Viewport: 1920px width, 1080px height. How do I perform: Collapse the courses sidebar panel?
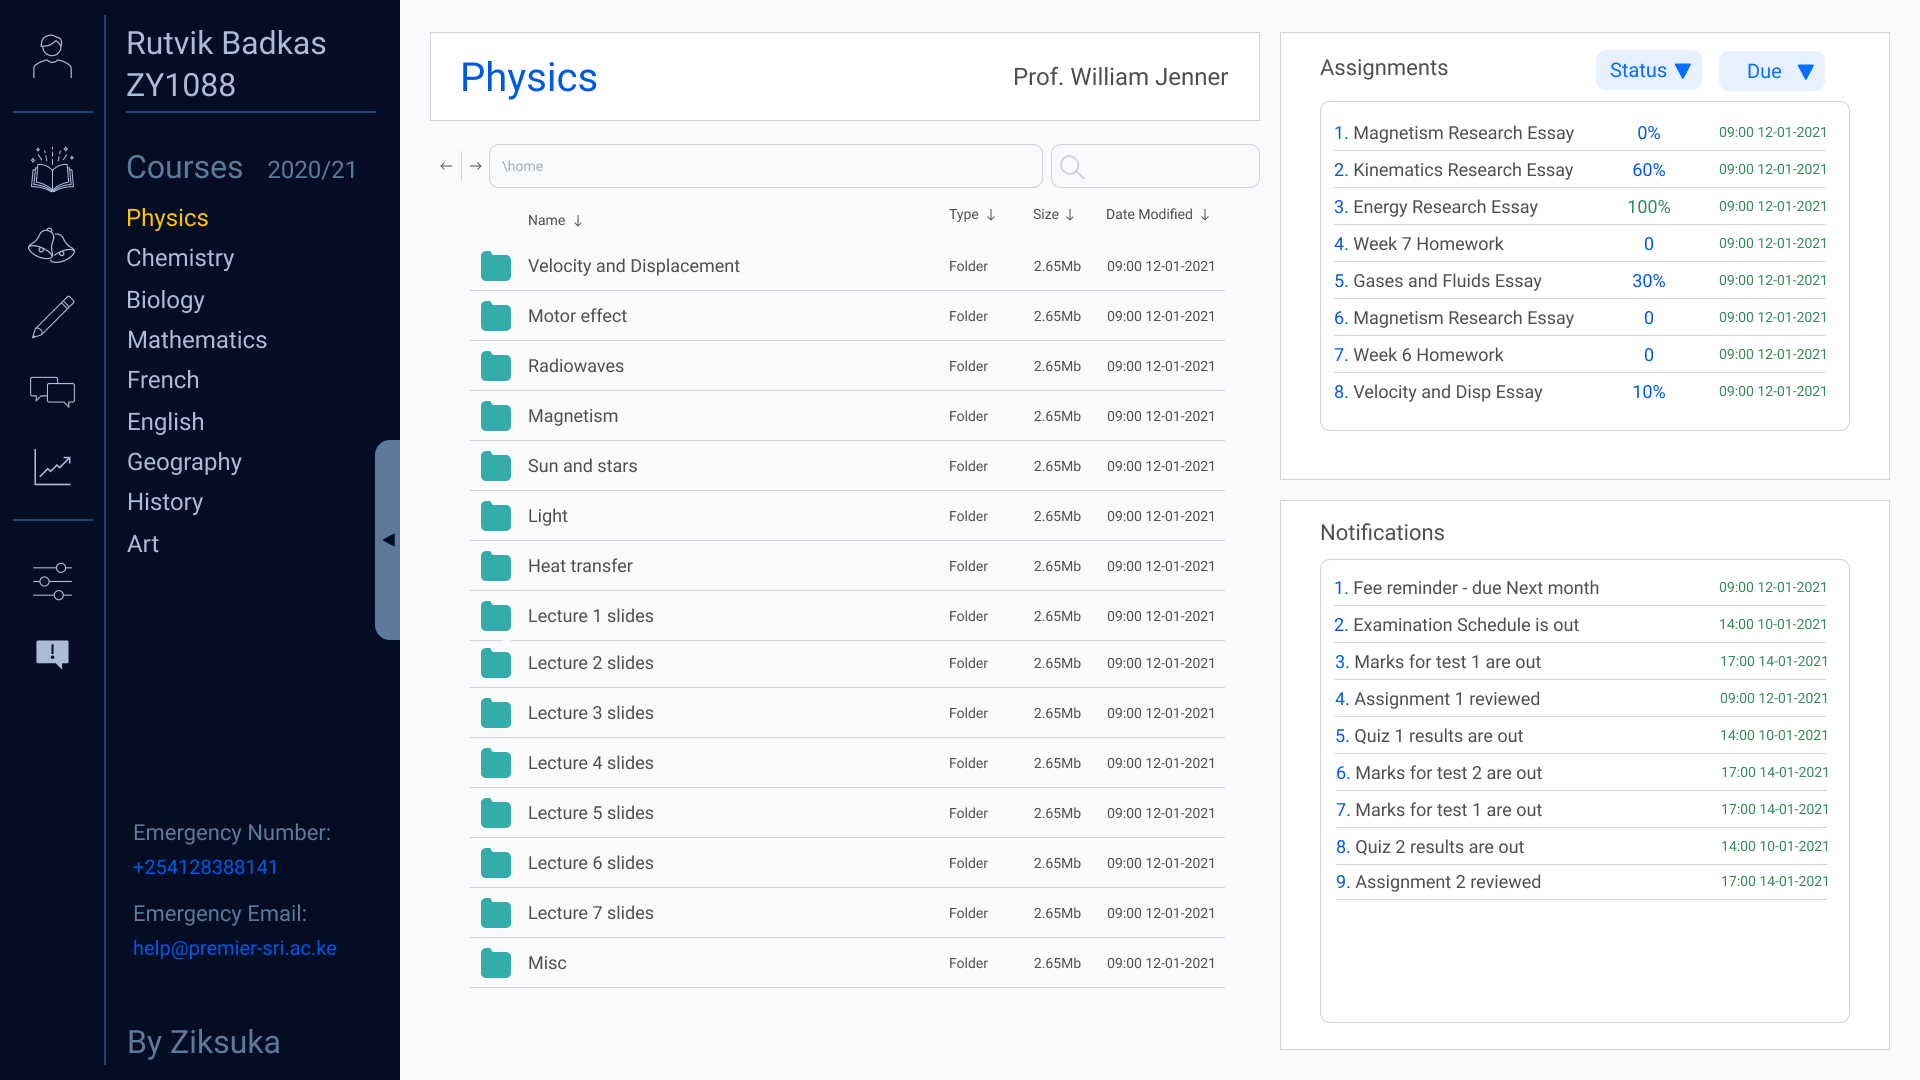[x=388, y=540]
